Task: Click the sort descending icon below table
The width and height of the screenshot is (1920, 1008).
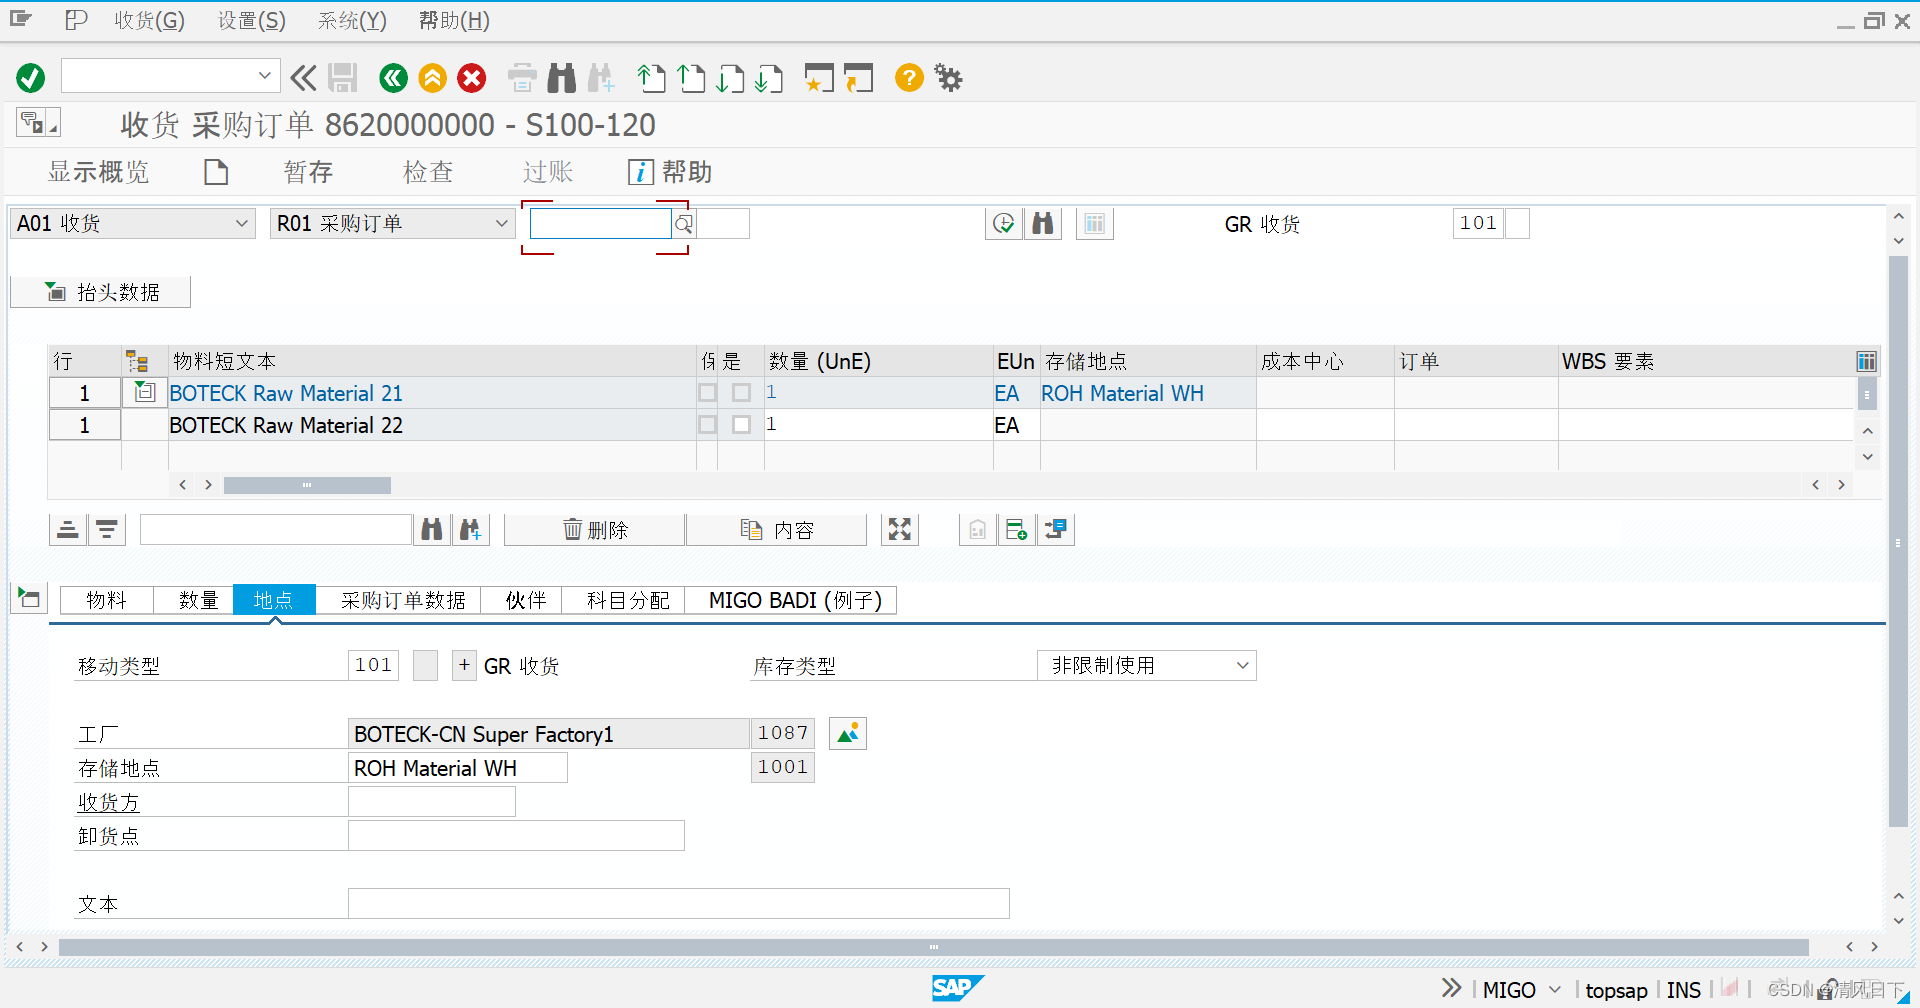Action: pos(107,530)
